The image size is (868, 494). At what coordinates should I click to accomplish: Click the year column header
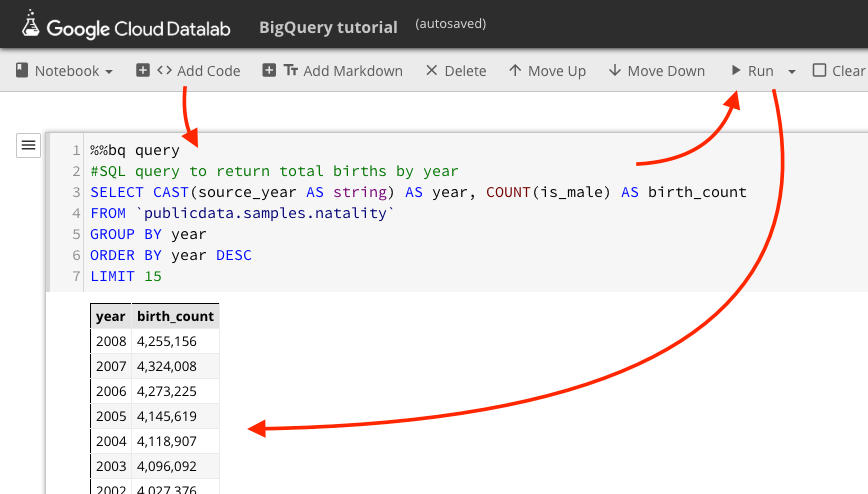(x=111, y=316)
